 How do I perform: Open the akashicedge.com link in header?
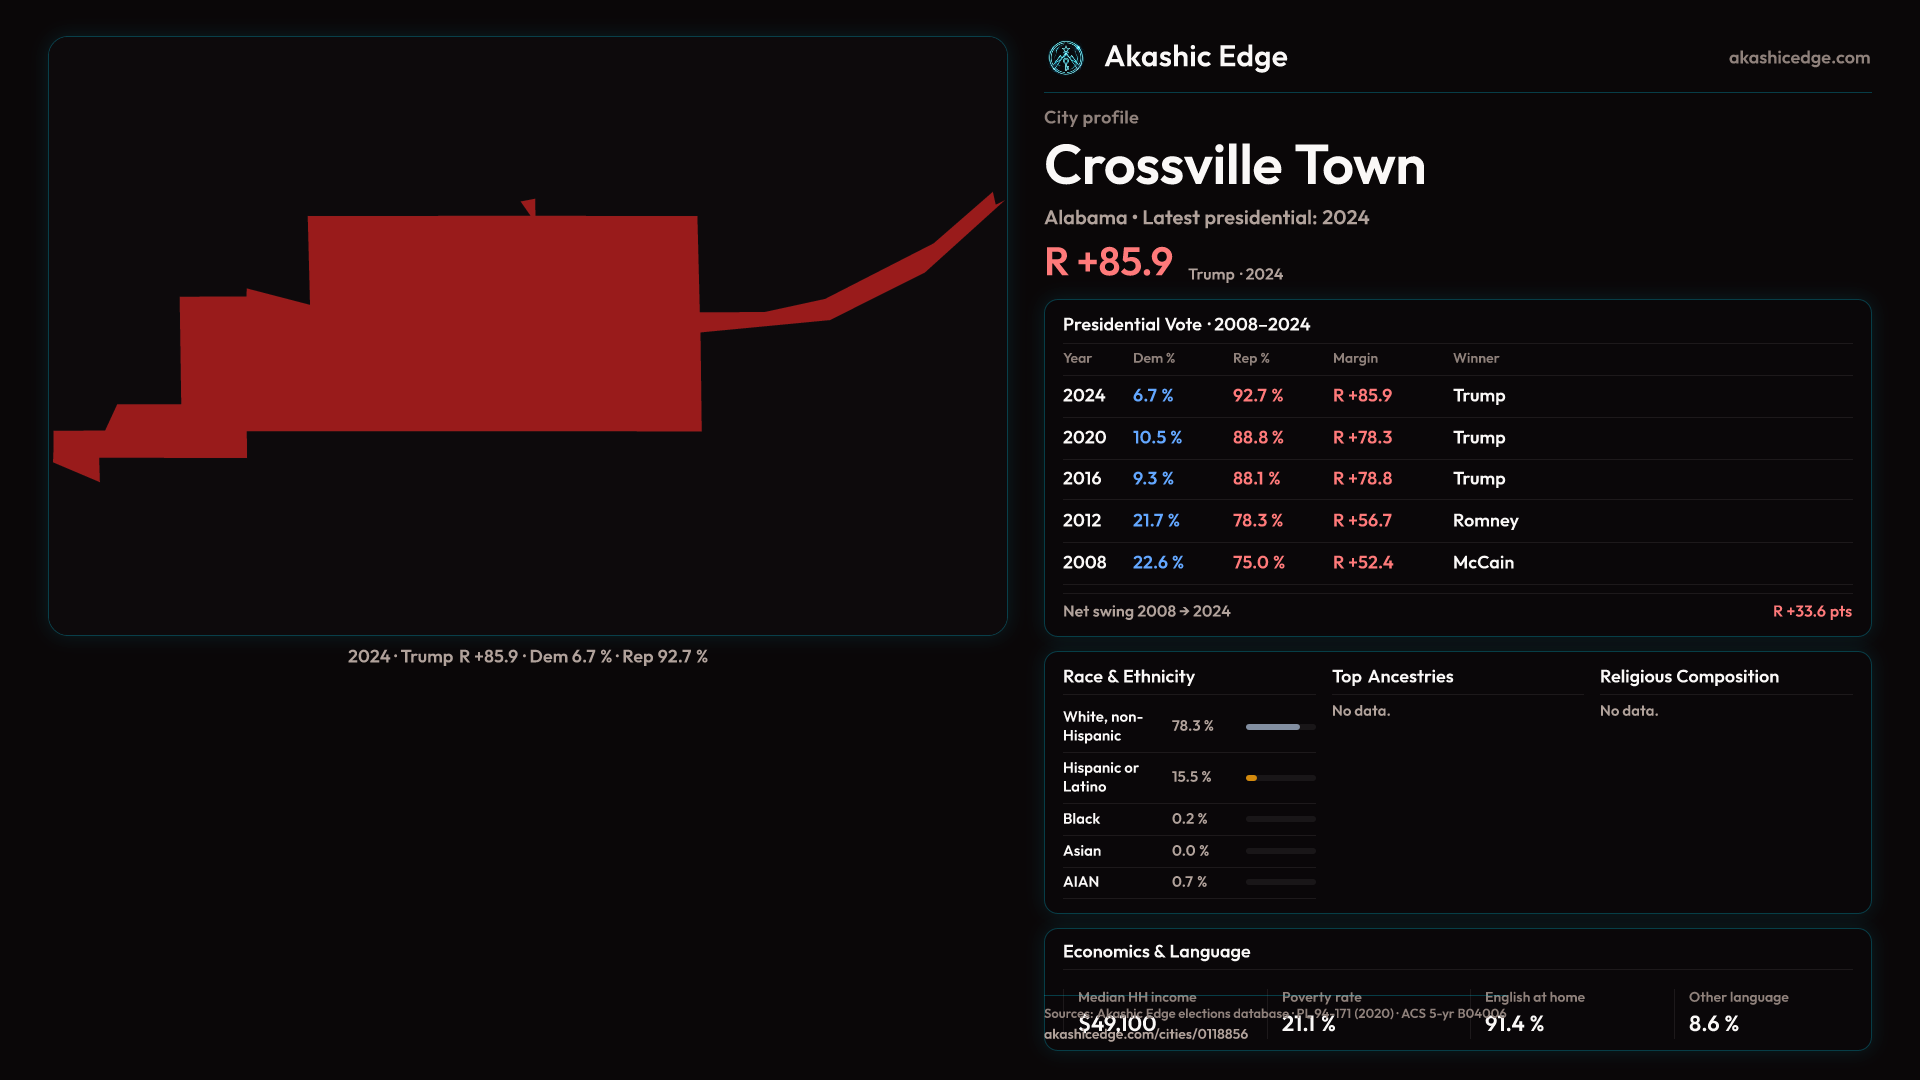(1798, 58)
